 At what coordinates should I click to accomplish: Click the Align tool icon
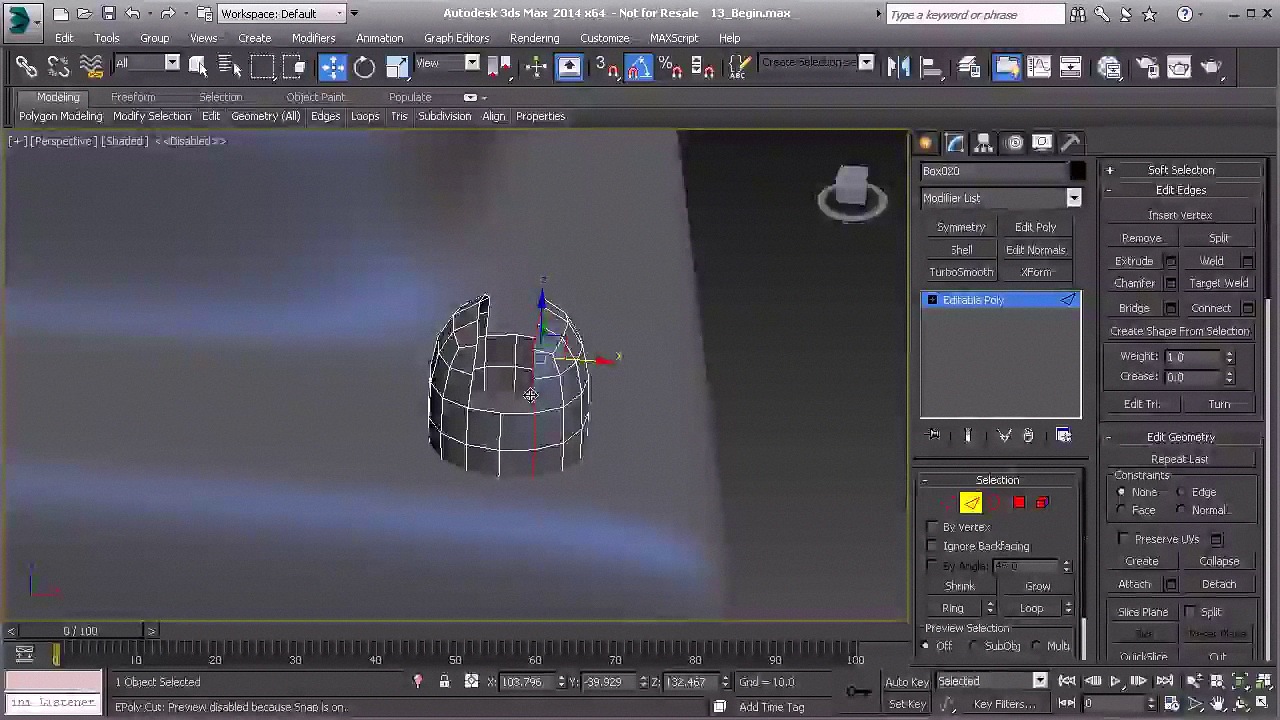931,67
